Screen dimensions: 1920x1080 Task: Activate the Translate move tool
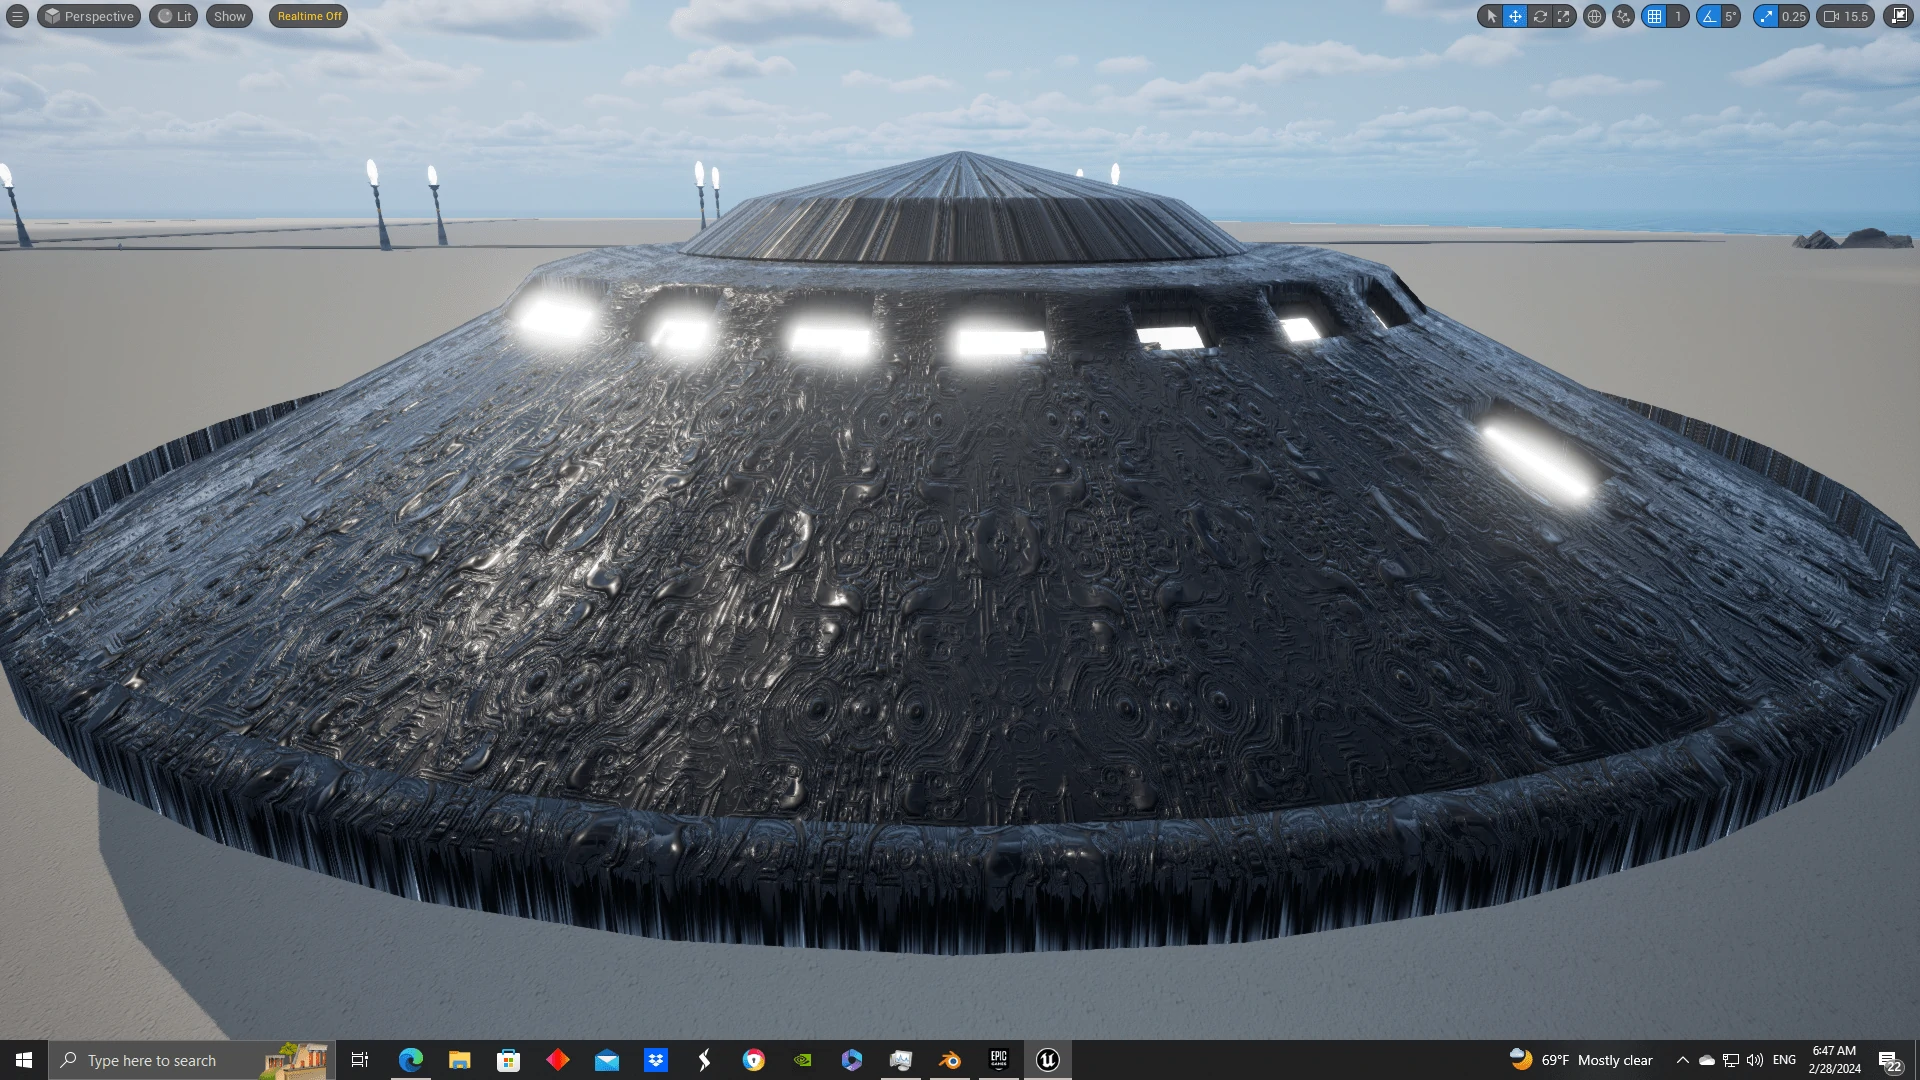tap(1515, 16)
